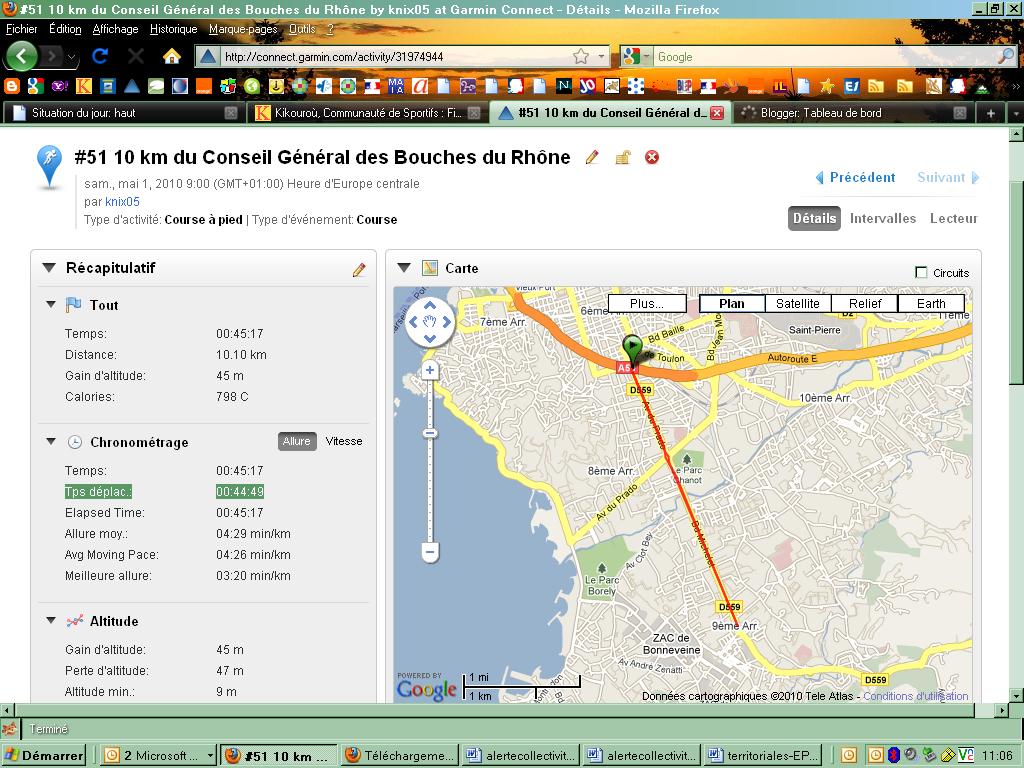This screenshot has height=768, width=1024.
Task: Pan the map up with arrow
Action: tap(430, 304)
